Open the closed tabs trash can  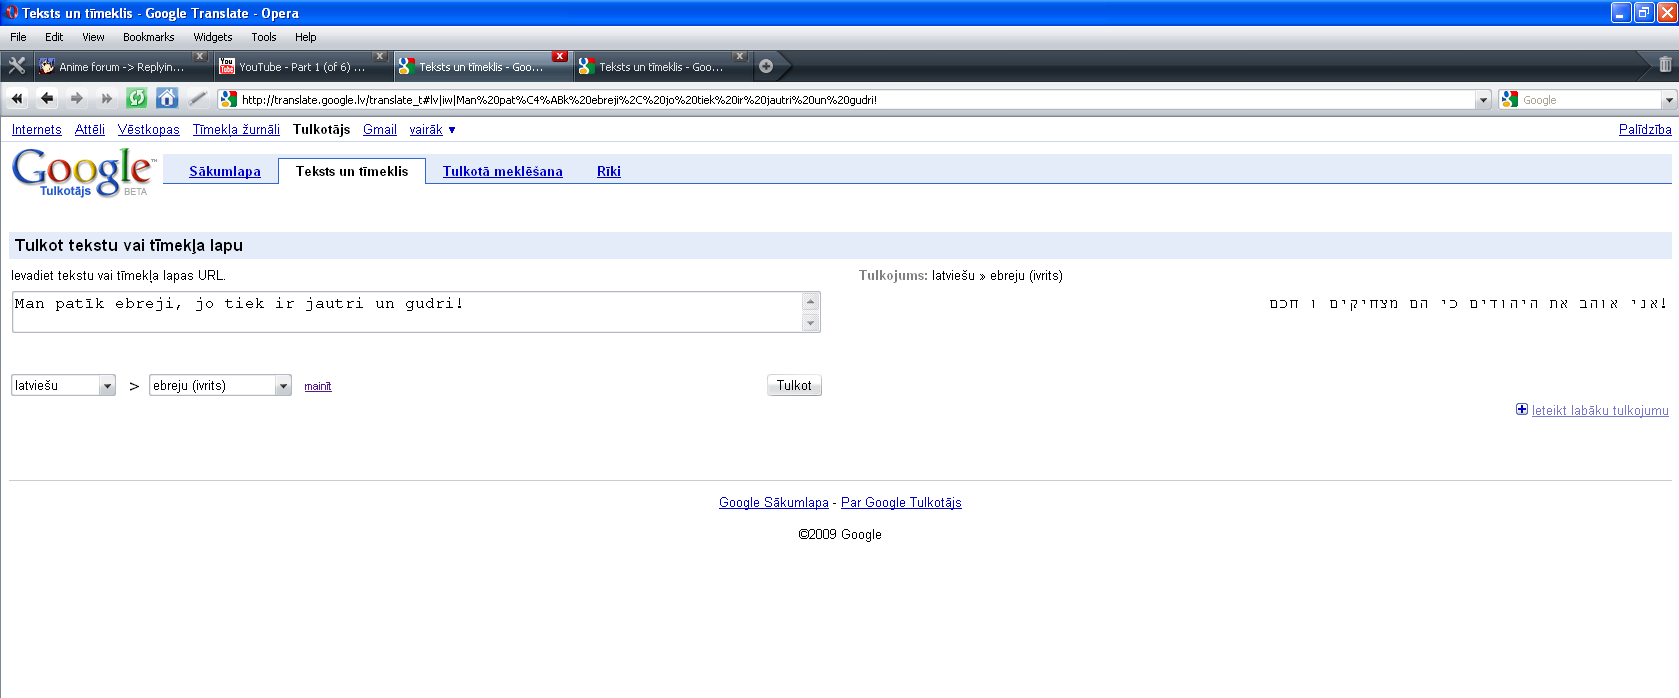[x=1665, y=65]
